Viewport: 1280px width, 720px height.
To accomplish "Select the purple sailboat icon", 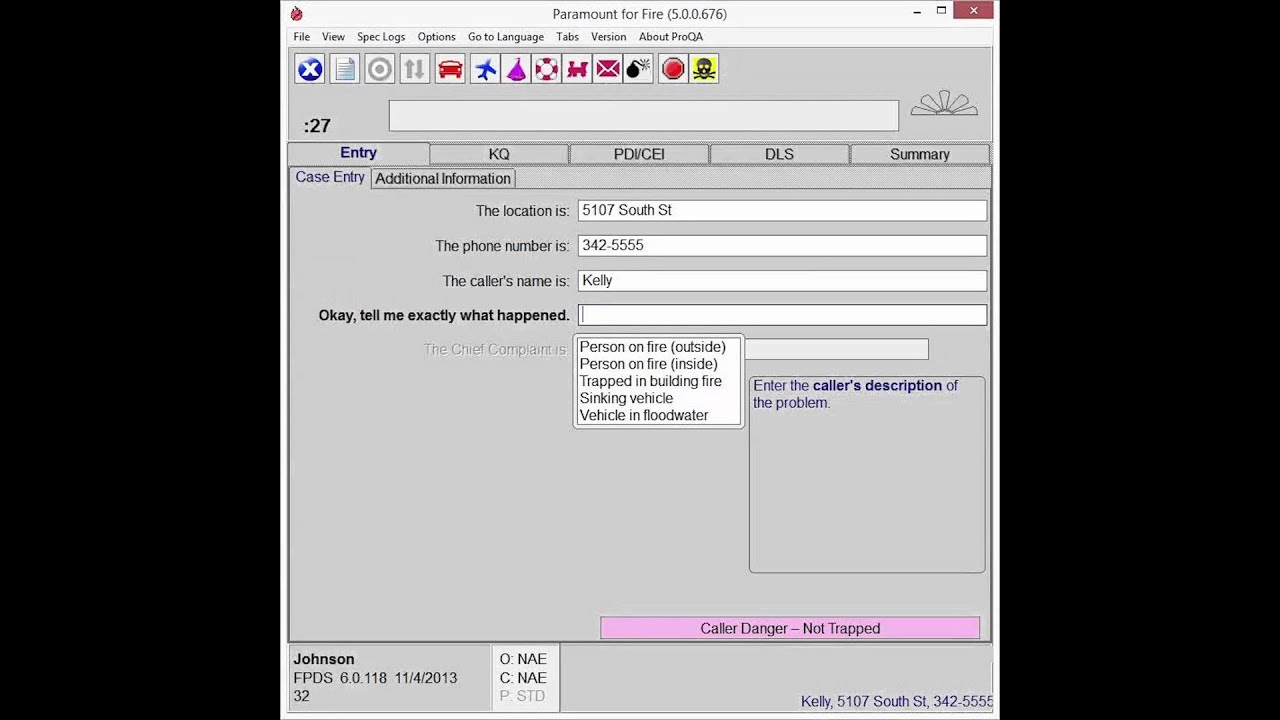I will [x=516, y=69].
